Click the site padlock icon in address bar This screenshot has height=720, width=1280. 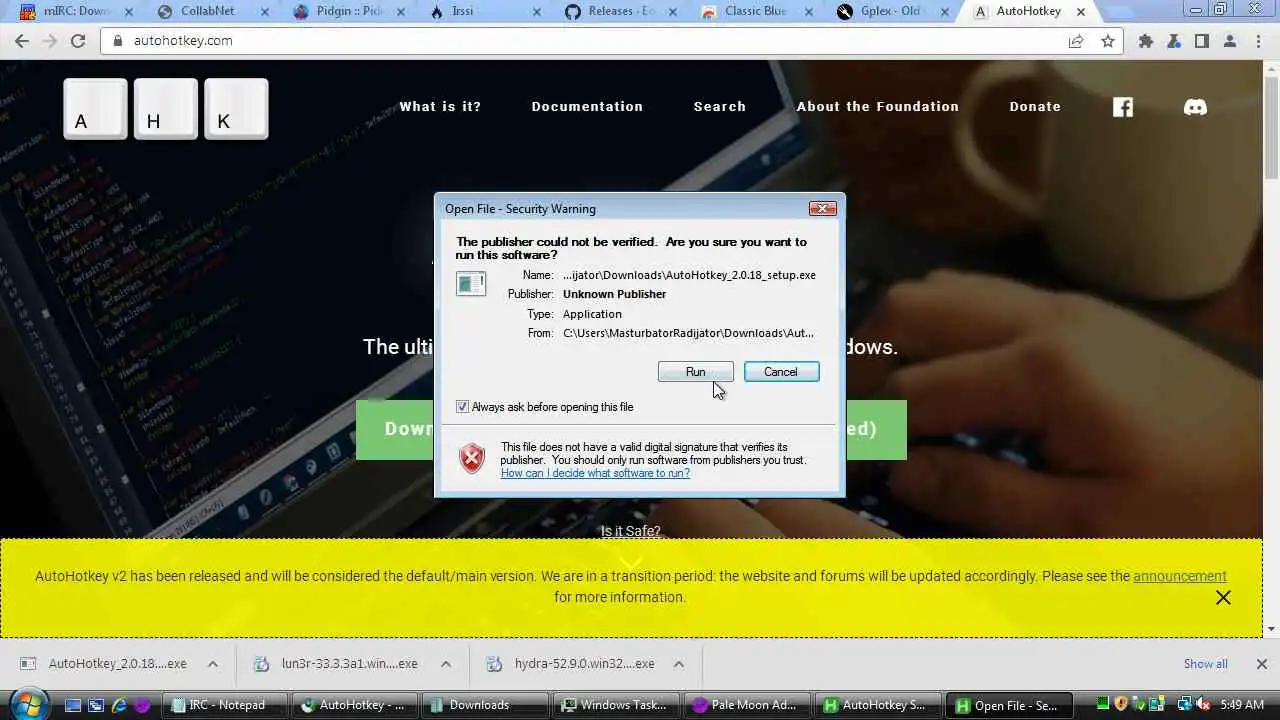118,41
